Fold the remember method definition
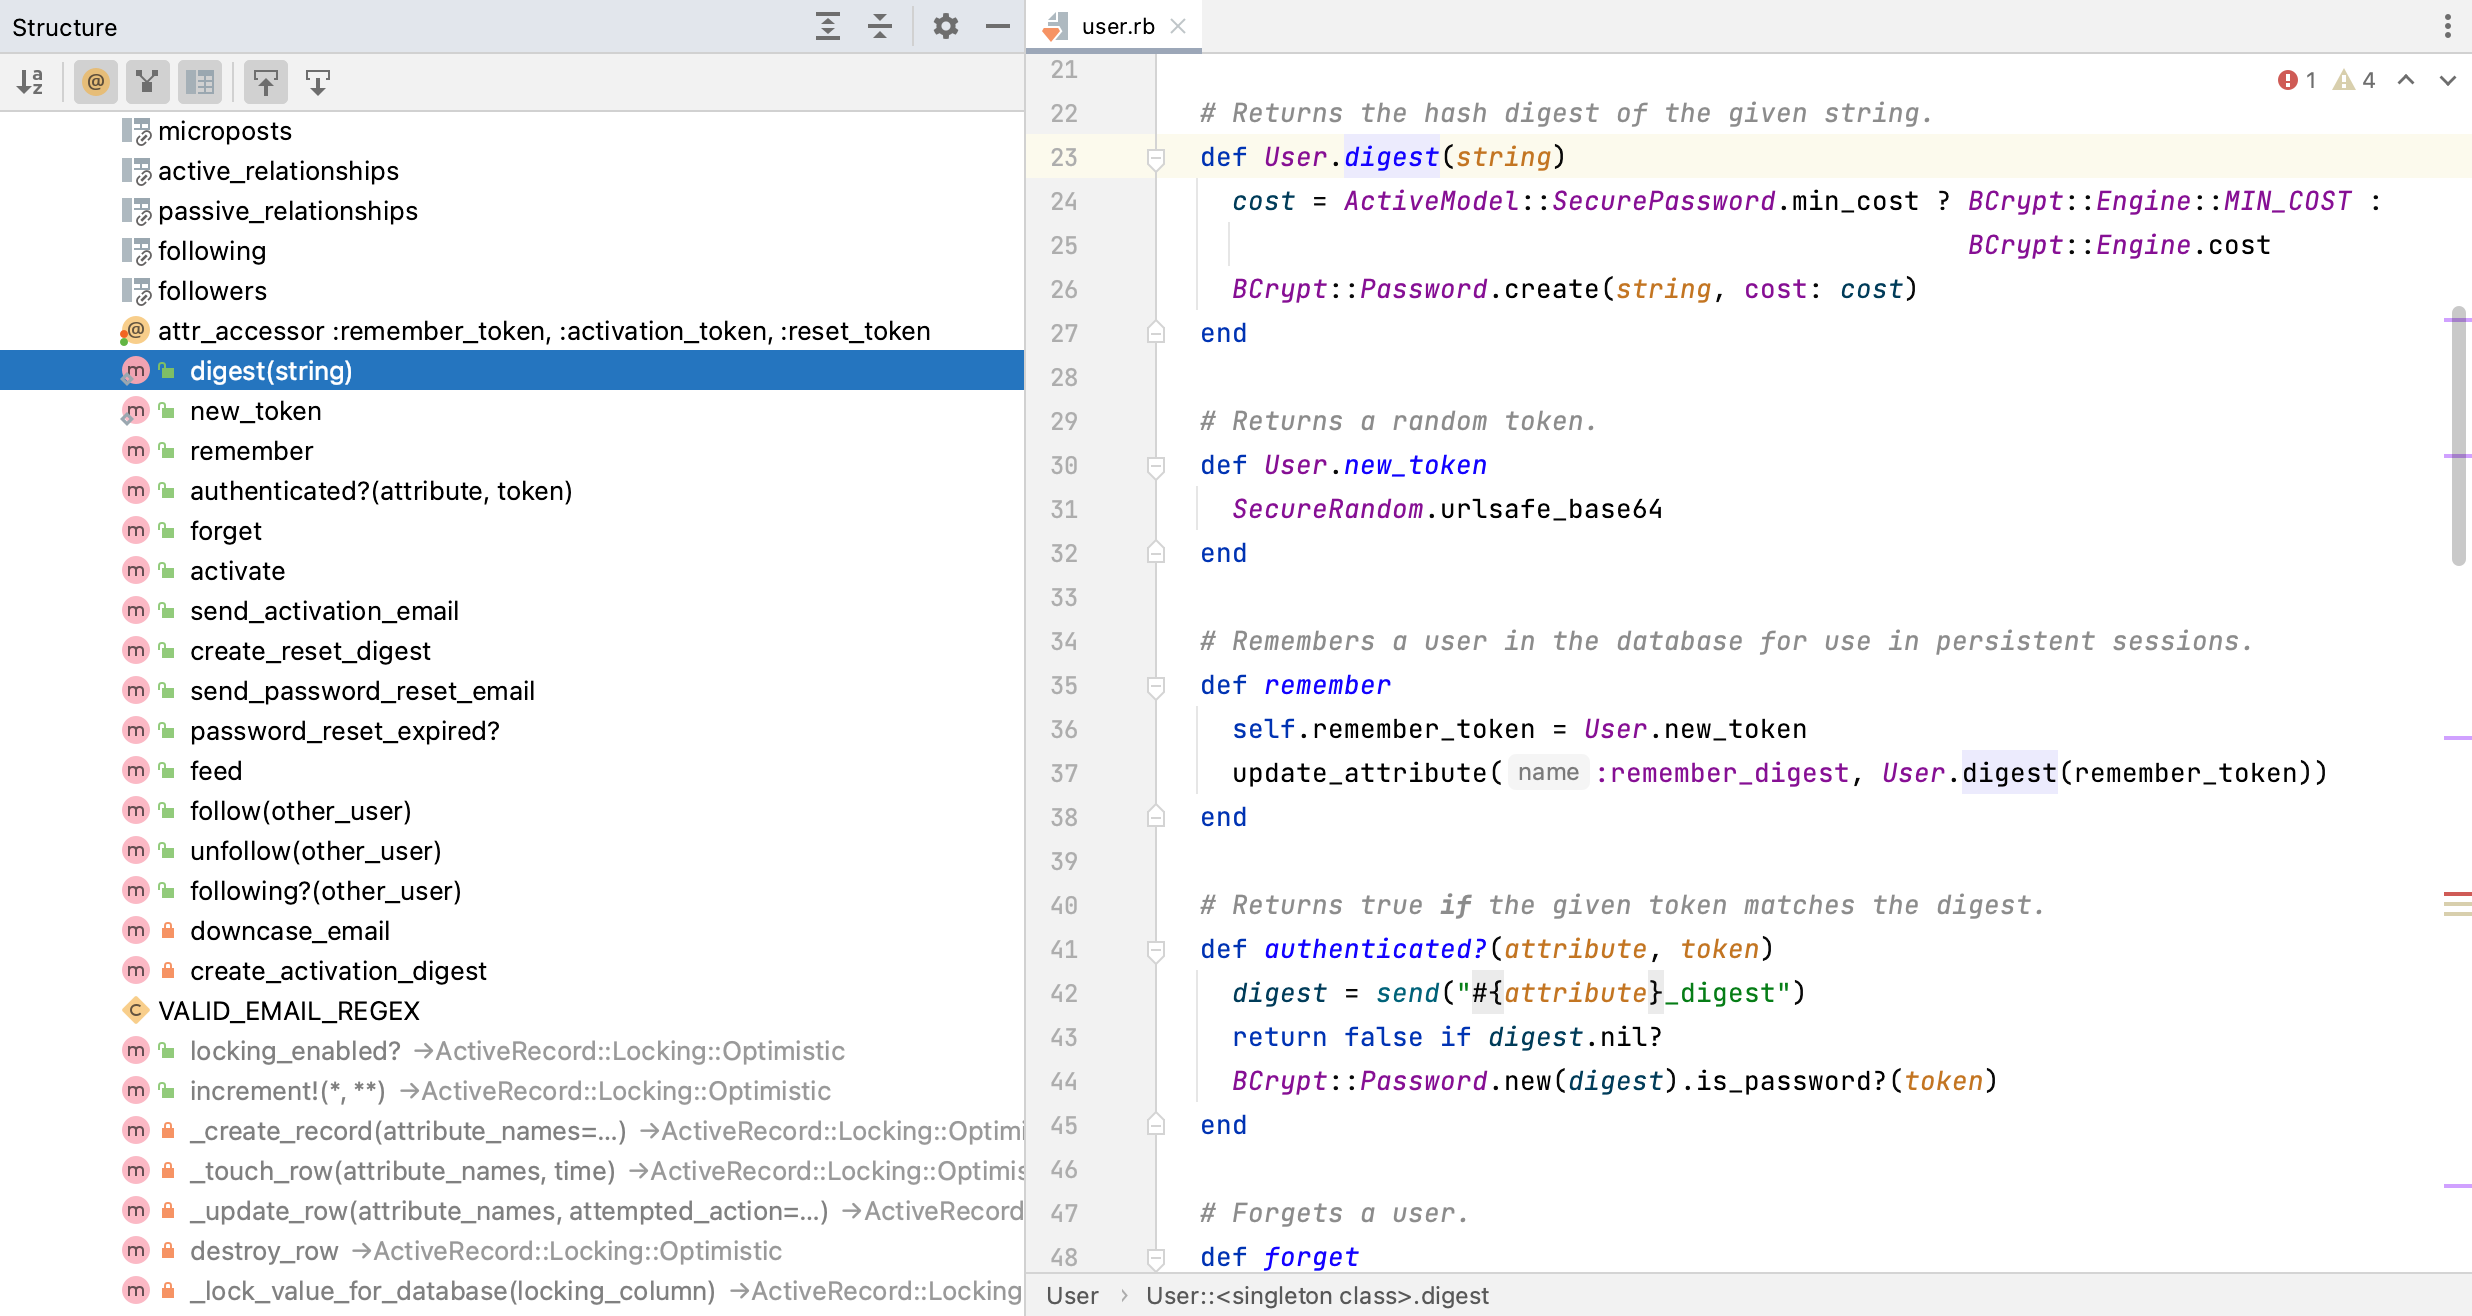 [x=1156, y=685]
